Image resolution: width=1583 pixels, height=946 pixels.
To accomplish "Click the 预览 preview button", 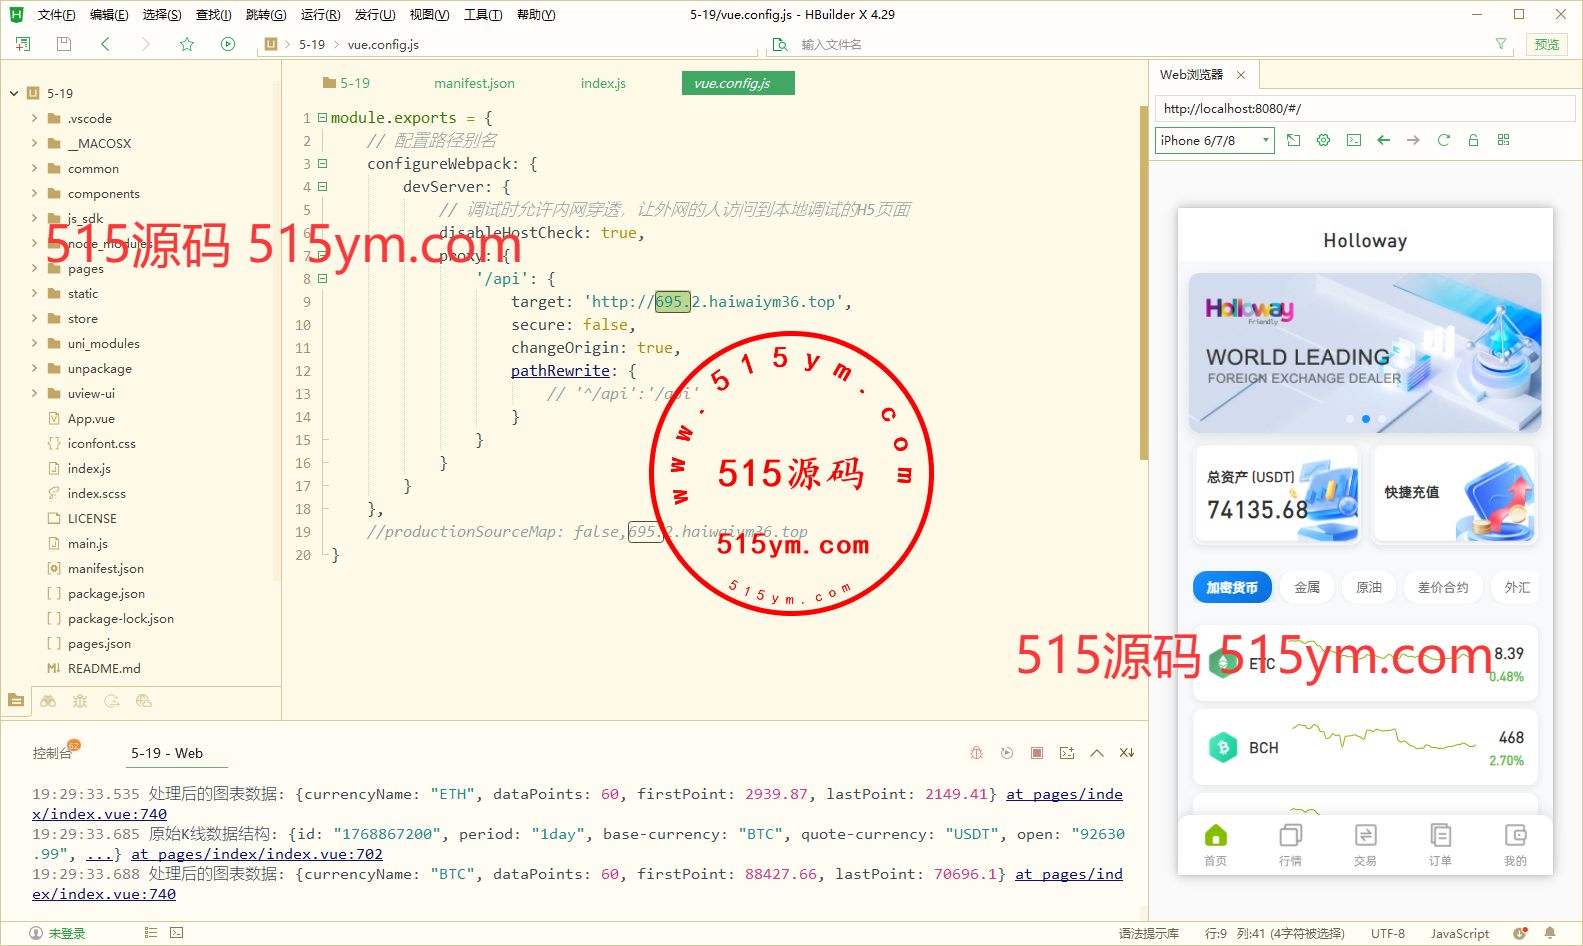I will click(x=1546, y=44).
